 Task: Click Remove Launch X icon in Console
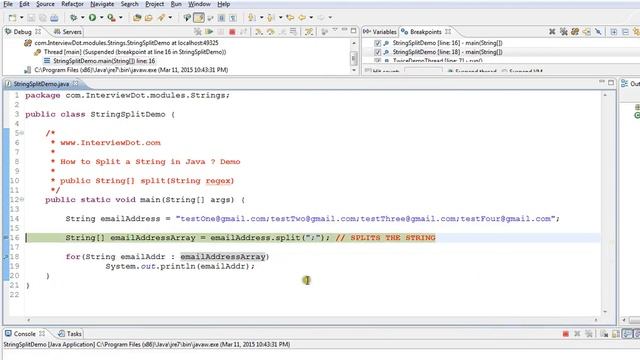coord(577,334)
